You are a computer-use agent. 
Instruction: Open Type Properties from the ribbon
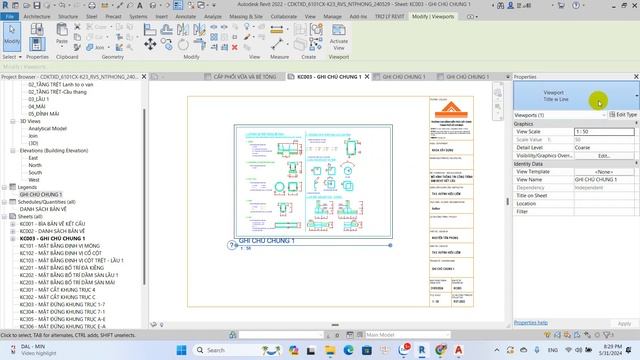[x=37, y=29]
